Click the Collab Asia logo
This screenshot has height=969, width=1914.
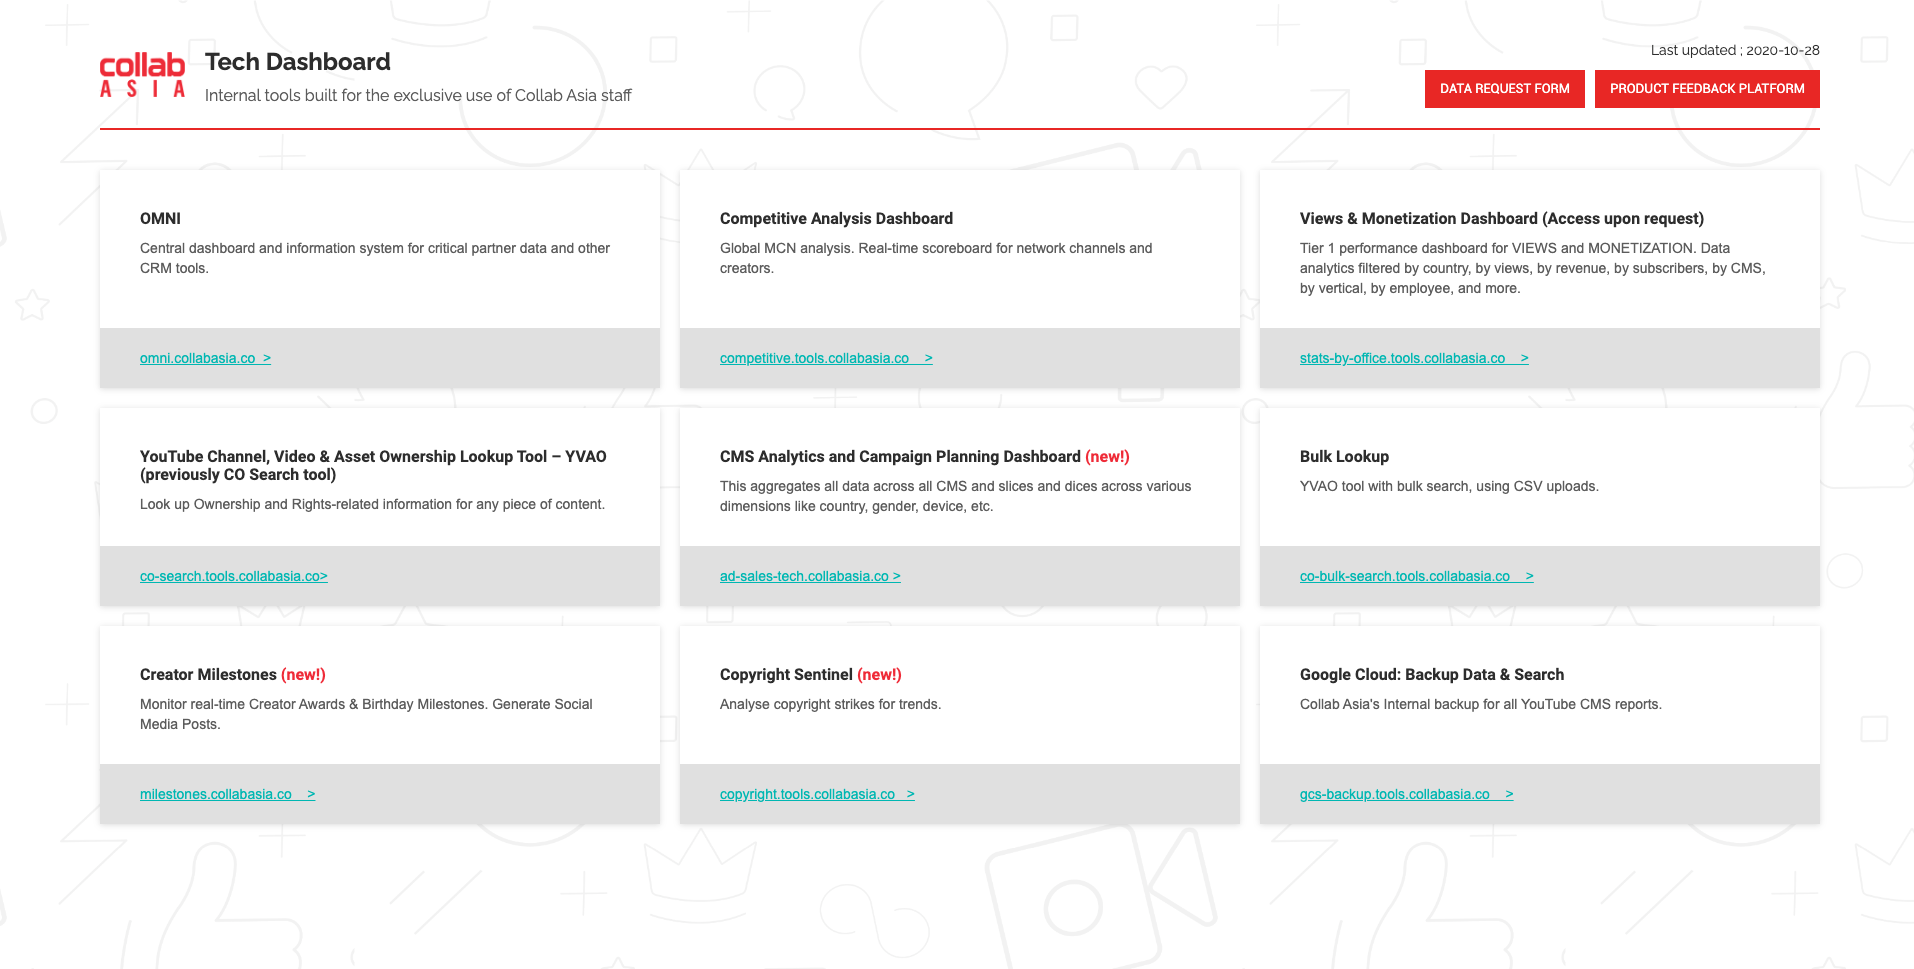(142, 75)
